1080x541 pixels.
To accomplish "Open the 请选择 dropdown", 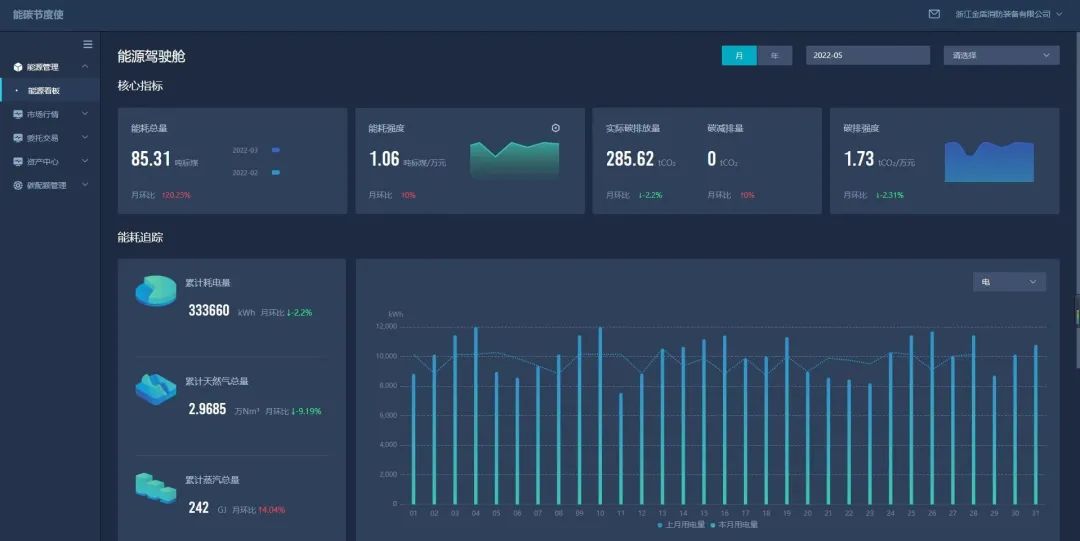I will pos(1001,56).
